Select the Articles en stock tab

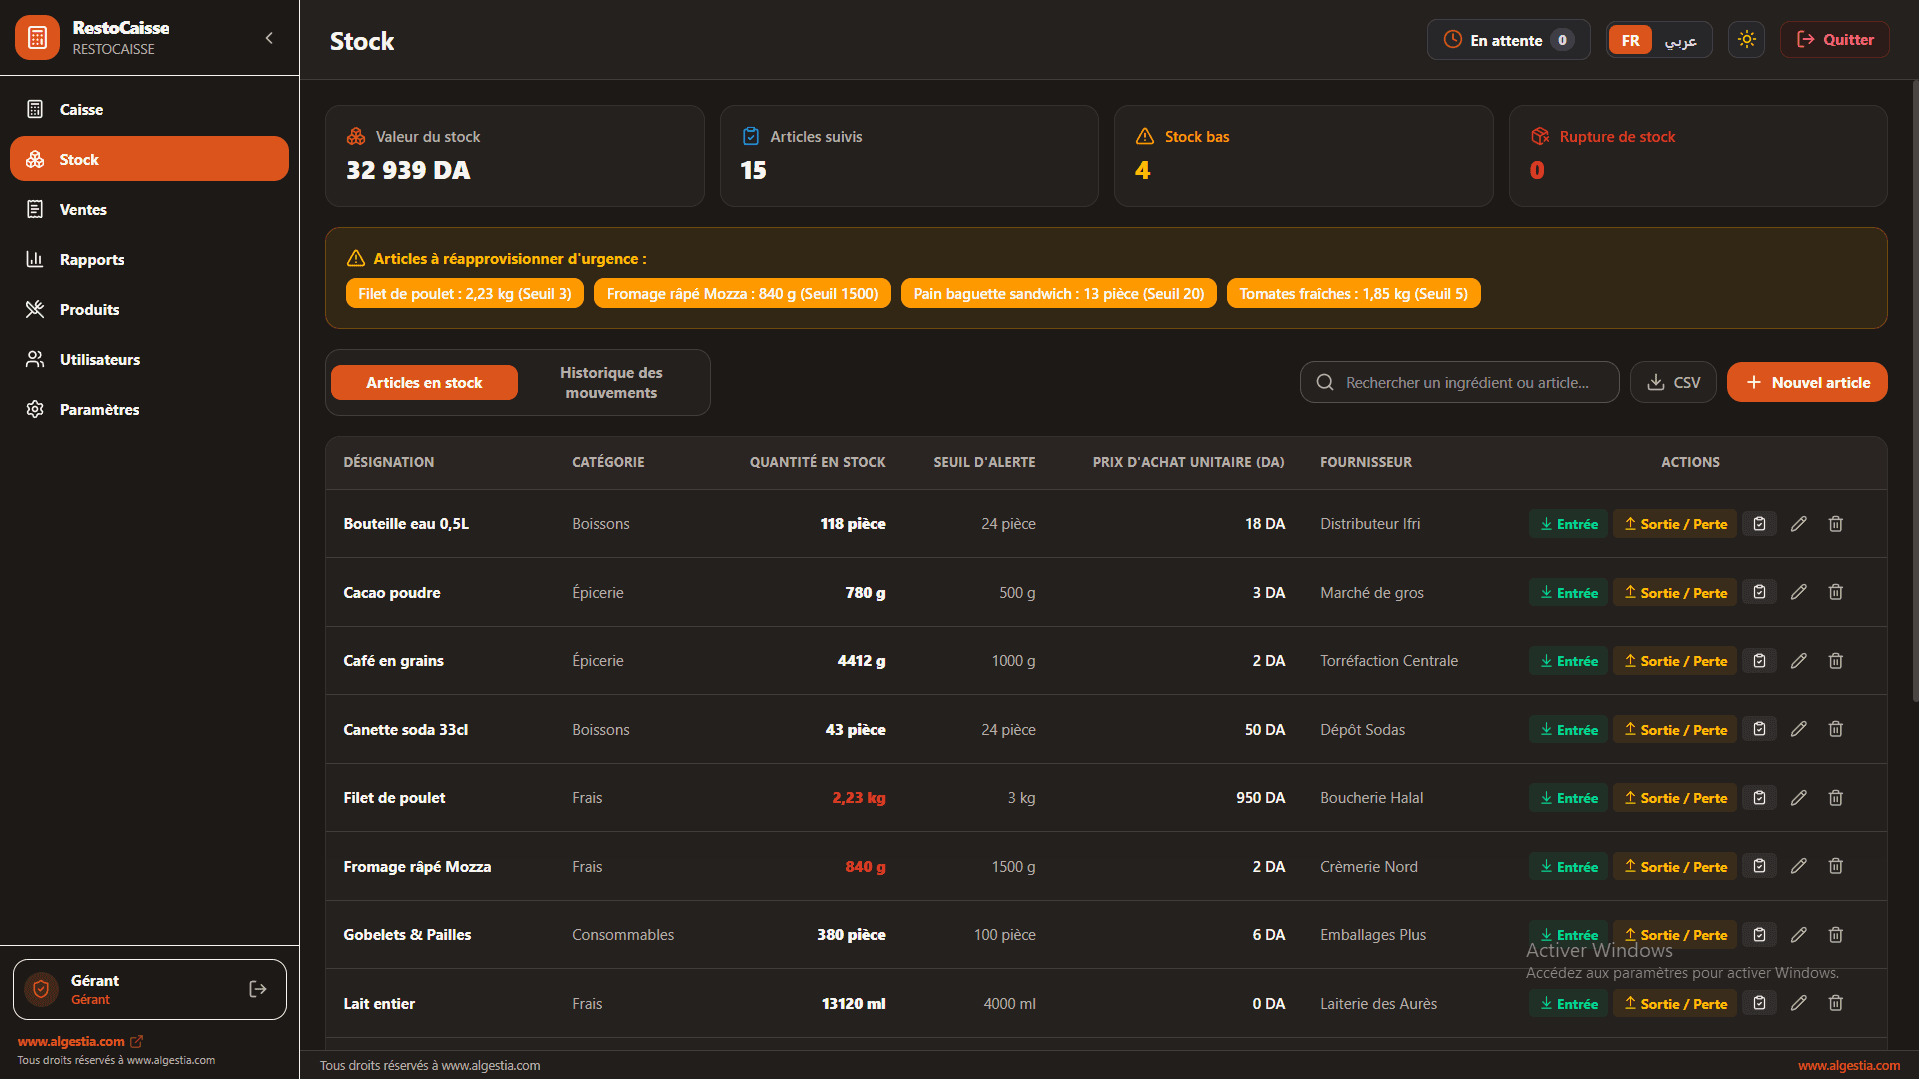click(424, 382)
